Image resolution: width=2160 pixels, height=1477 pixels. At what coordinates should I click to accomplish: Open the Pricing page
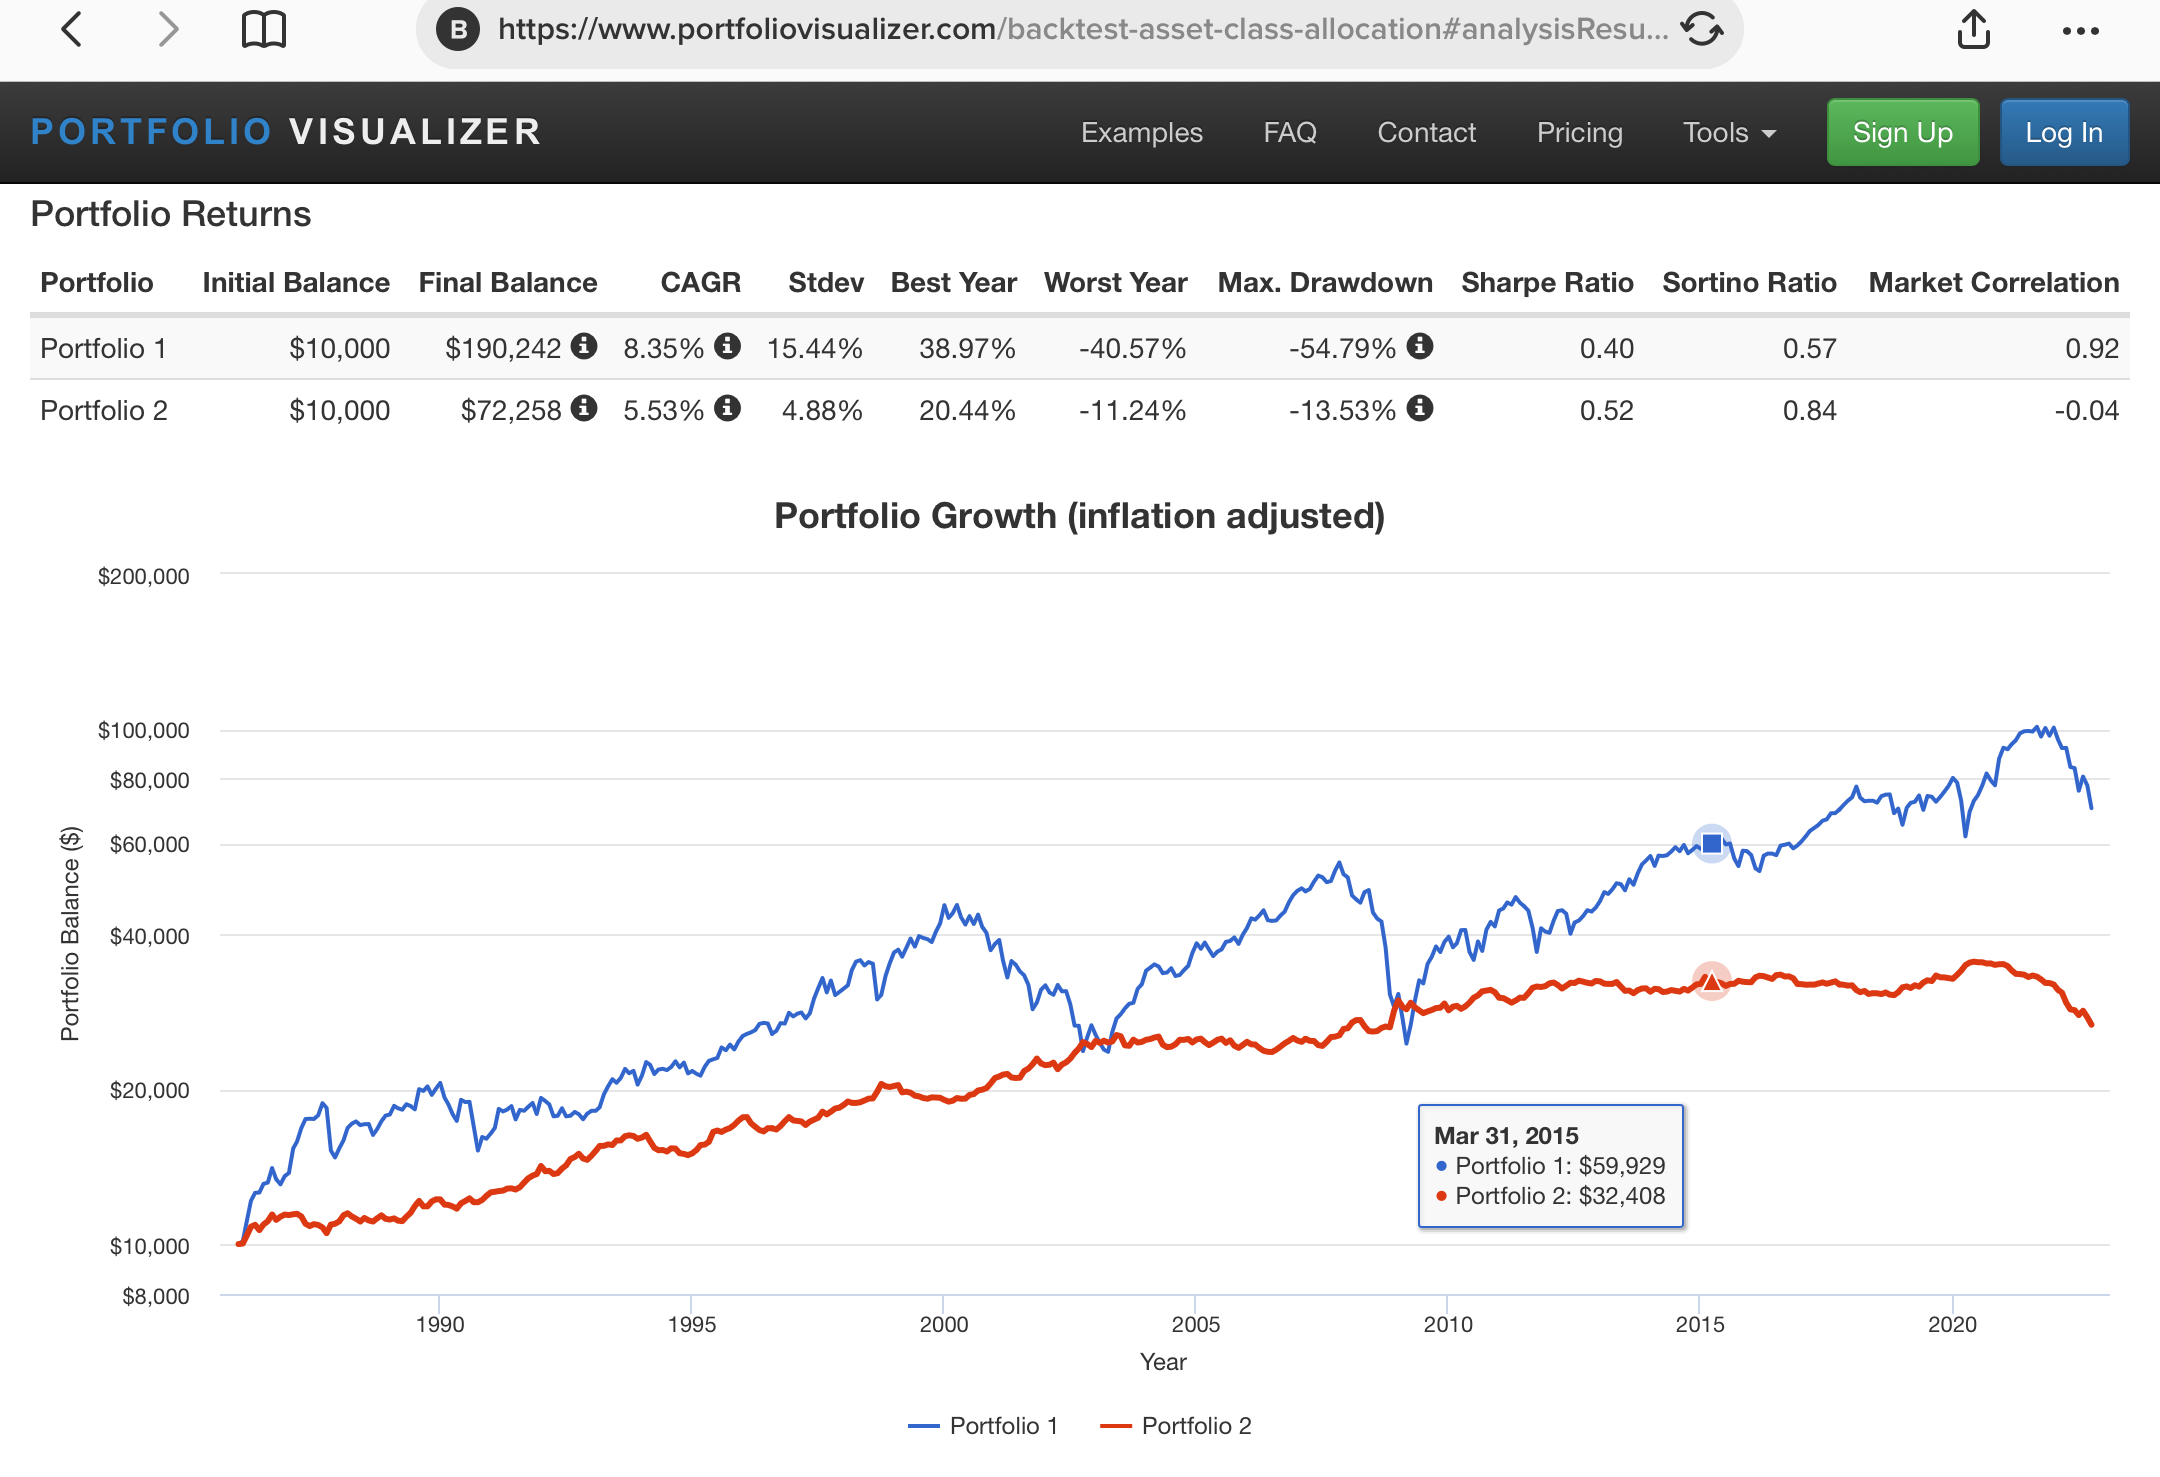pyautogui.click(x=1579, y=133)
